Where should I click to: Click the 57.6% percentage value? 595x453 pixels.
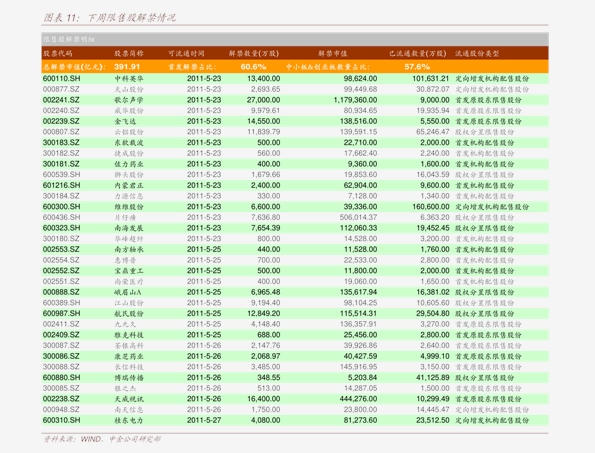pyautogui.click(x=417, y=67)
